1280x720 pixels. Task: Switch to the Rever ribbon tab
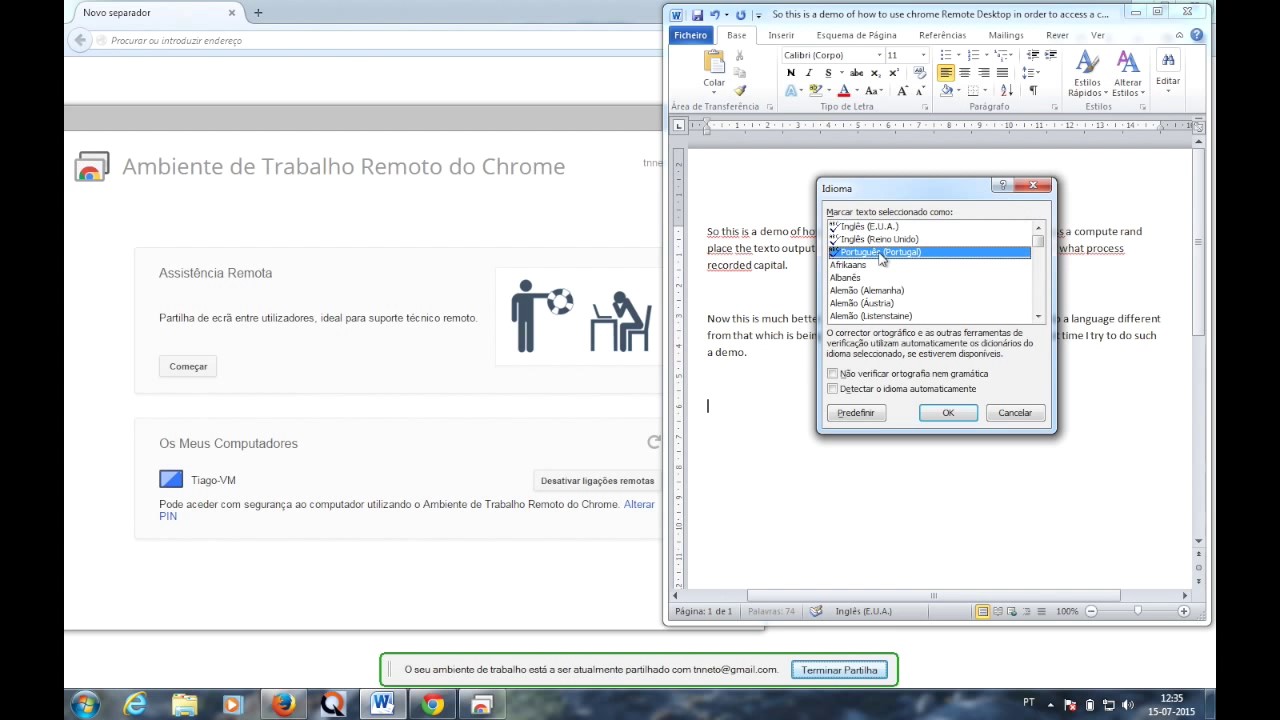pyautogui.click(x=1057, y=35)
